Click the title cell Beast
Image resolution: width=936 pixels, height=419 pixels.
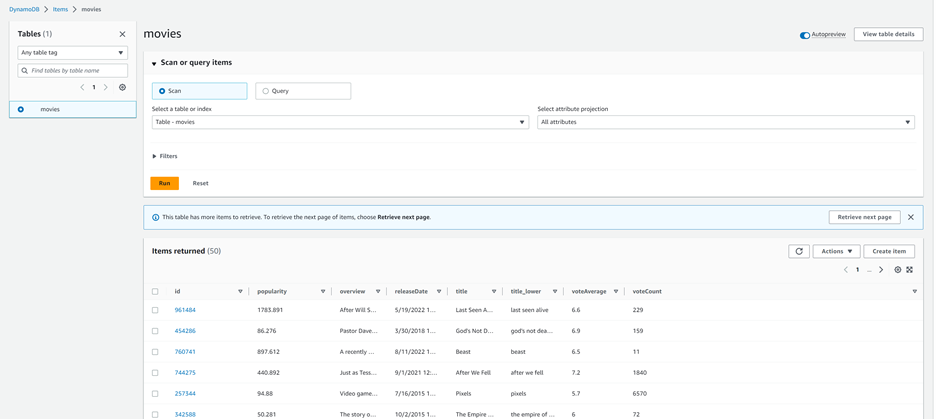point(463,352)
